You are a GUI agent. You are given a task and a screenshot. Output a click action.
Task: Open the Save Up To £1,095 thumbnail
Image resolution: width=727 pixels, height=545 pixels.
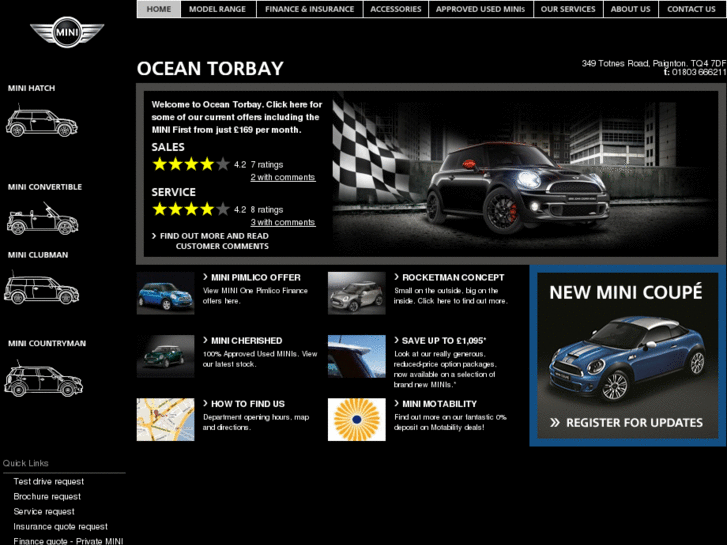click(357, 356)
